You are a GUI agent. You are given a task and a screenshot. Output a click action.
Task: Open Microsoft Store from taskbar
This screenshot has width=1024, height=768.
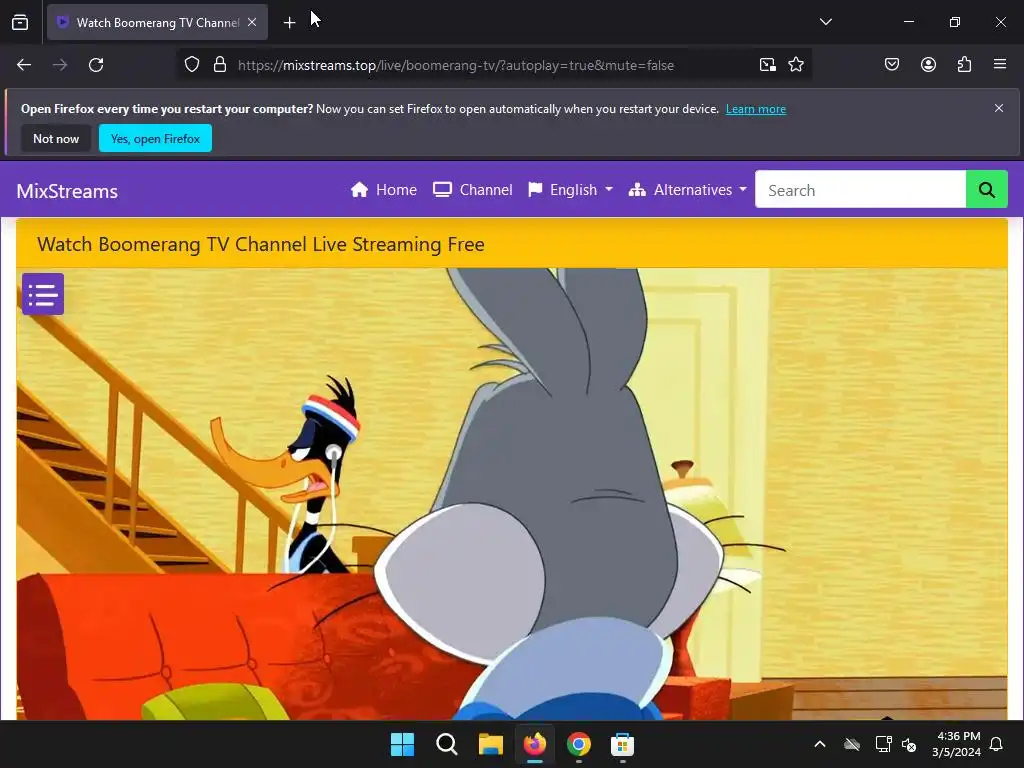point(622,744)
